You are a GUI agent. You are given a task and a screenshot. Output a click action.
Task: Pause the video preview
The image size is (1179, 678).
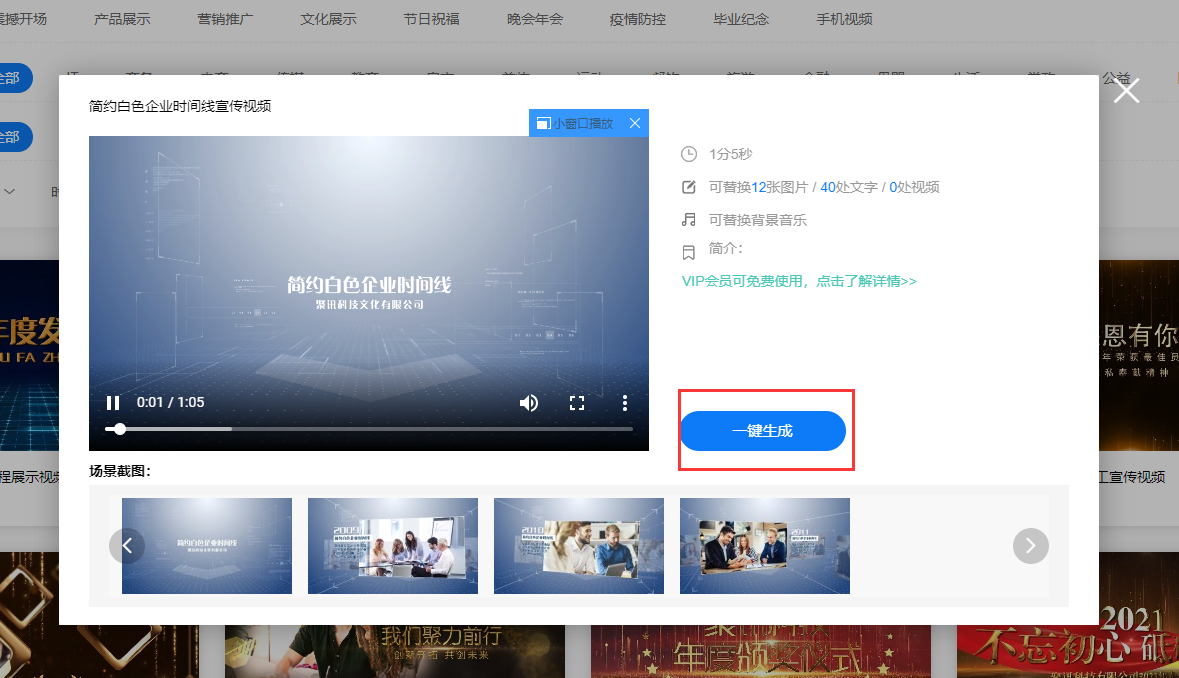tap(113, 403)
